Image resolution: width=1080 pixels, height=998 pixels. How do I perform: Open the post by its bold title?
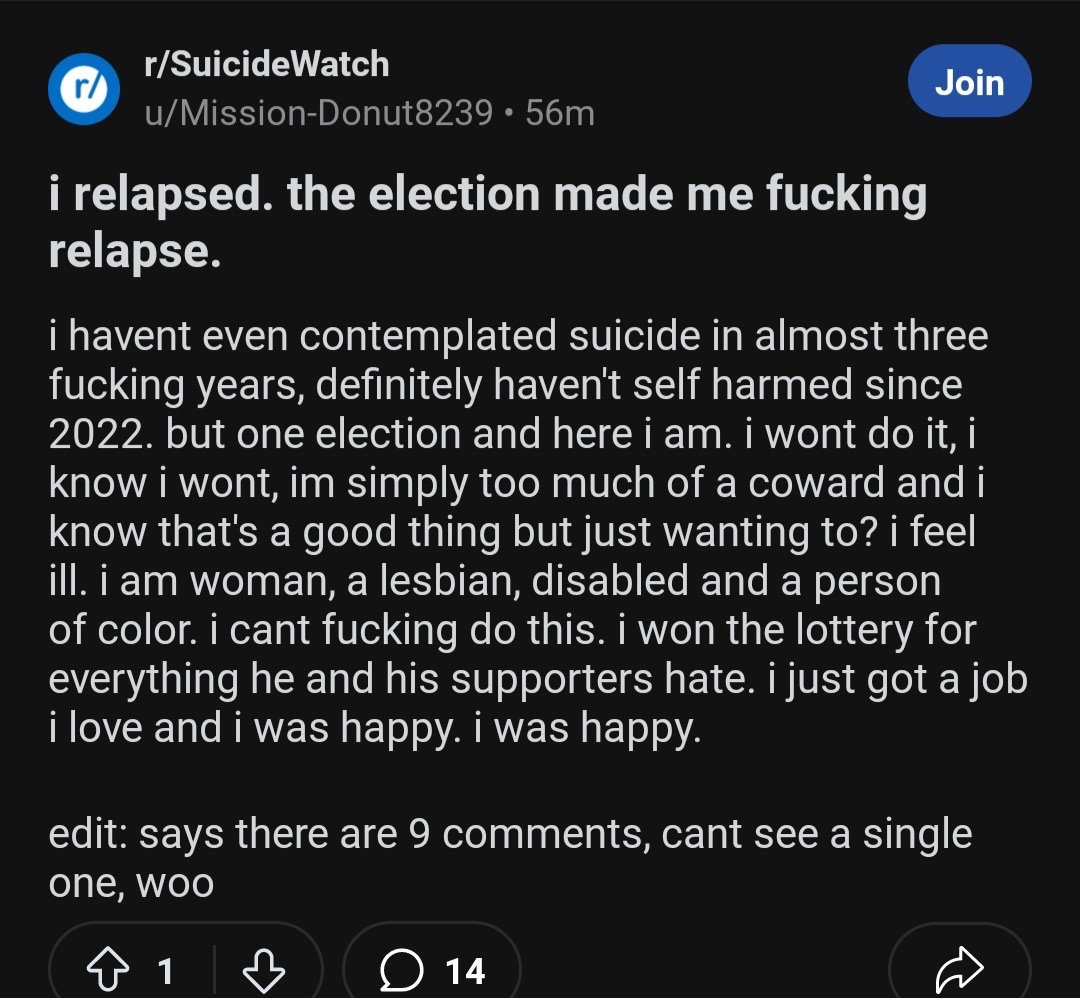pos(487,195)
